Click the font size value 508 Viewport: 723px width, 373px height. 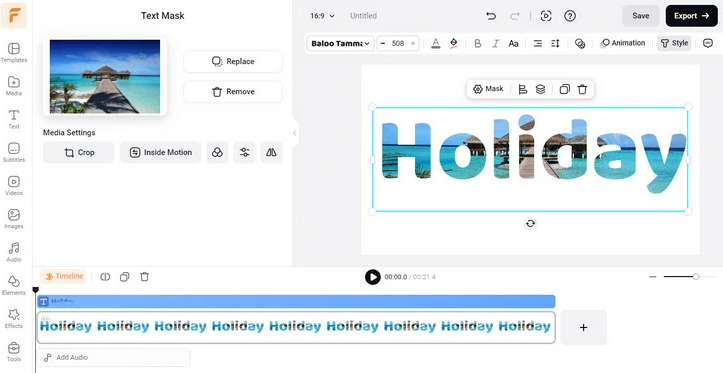click(398, 43)
